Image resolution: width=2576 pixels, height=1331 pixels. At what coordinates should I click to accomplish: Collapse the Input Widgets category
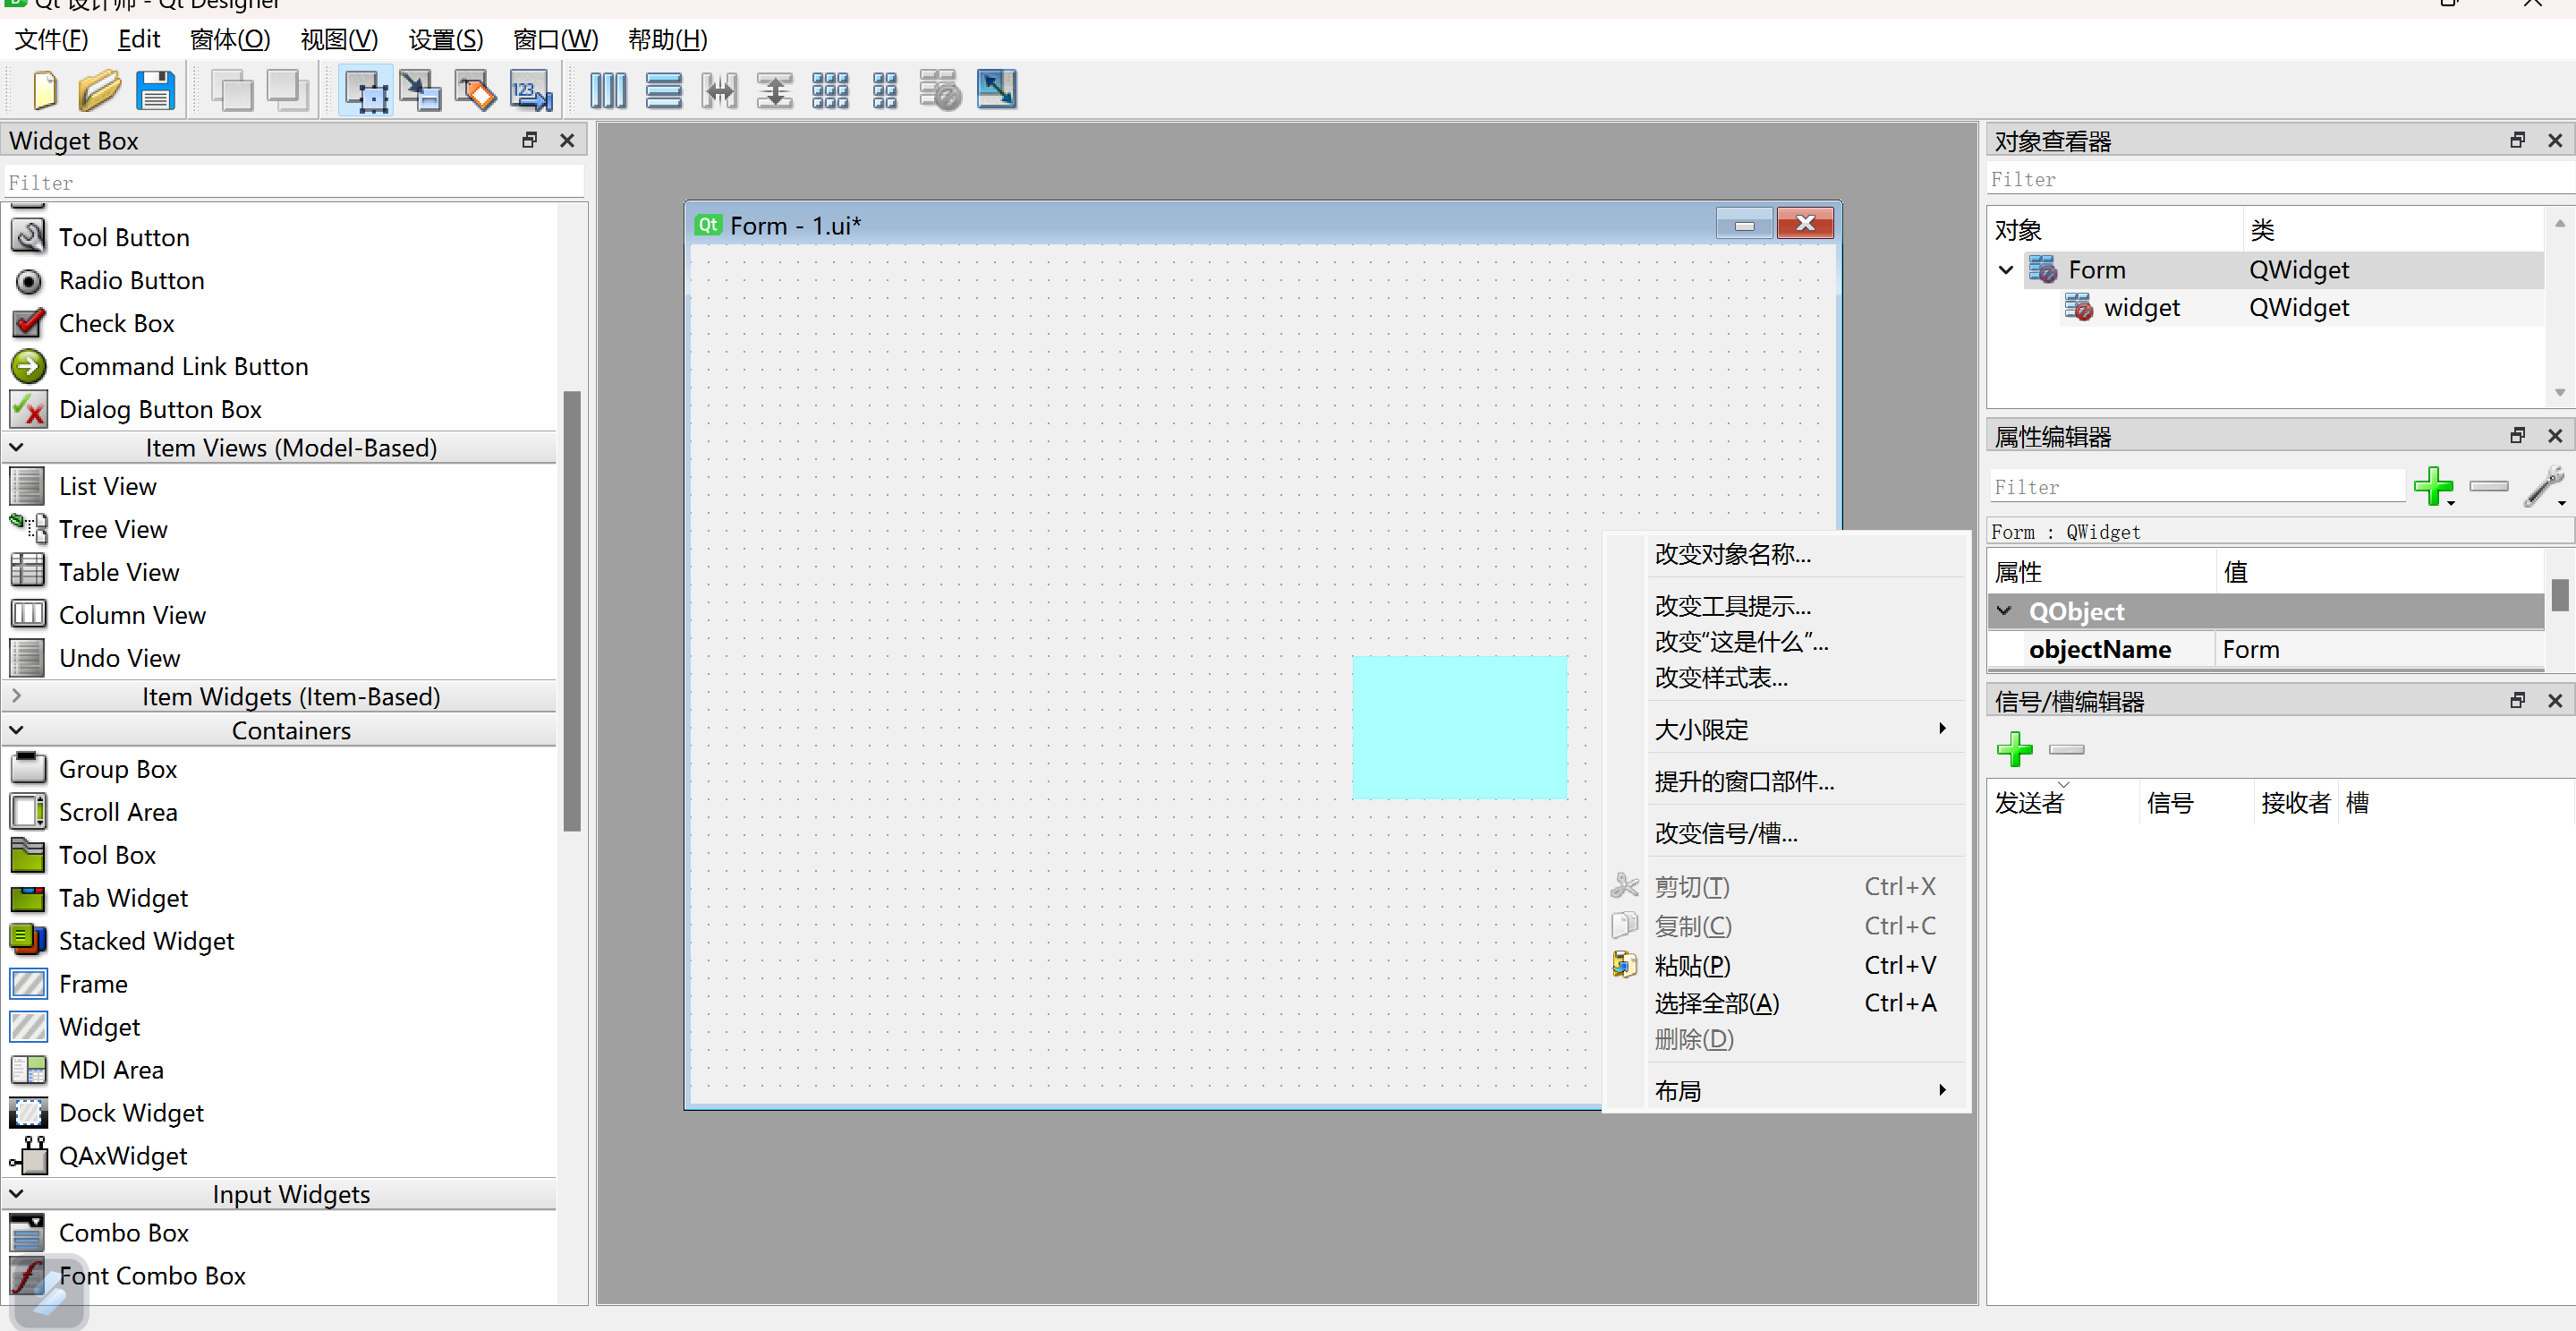click(x=17, y=1193)
